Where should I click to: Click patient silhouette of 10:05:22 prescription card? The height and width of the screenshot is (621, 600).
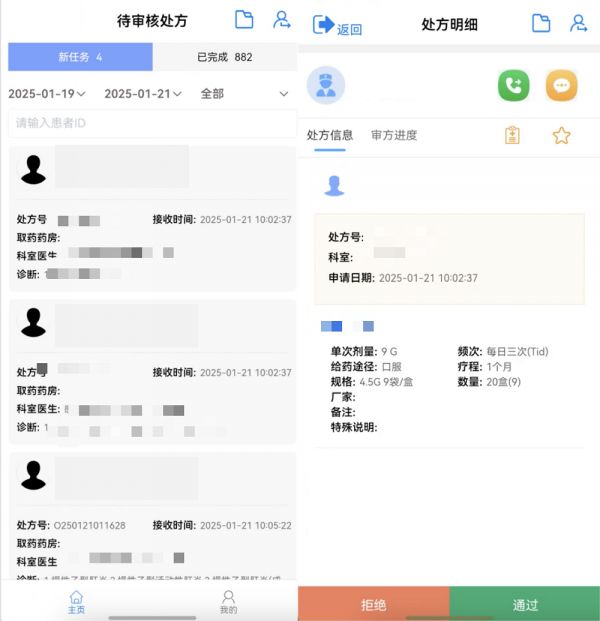(x=33, y=475)
